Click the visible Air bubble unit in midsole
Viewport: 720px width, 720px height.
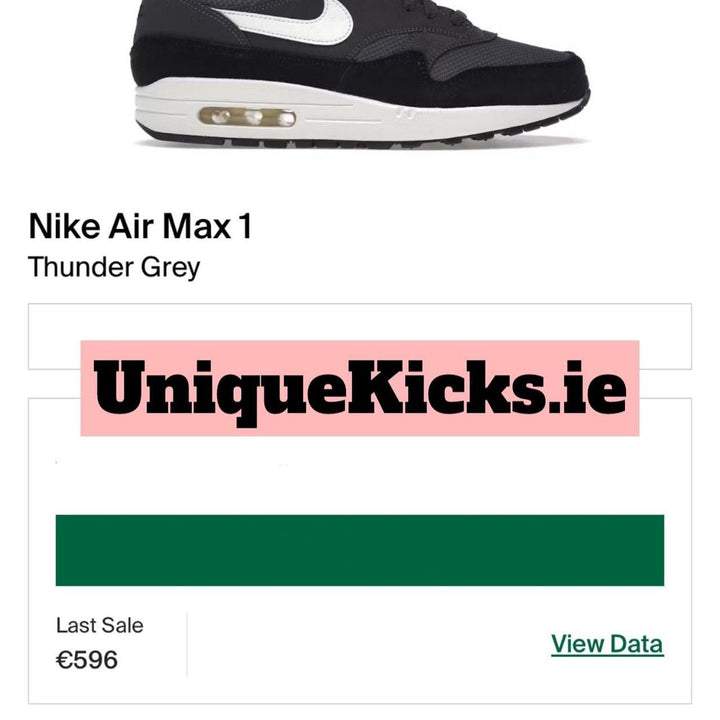point(247,117)
